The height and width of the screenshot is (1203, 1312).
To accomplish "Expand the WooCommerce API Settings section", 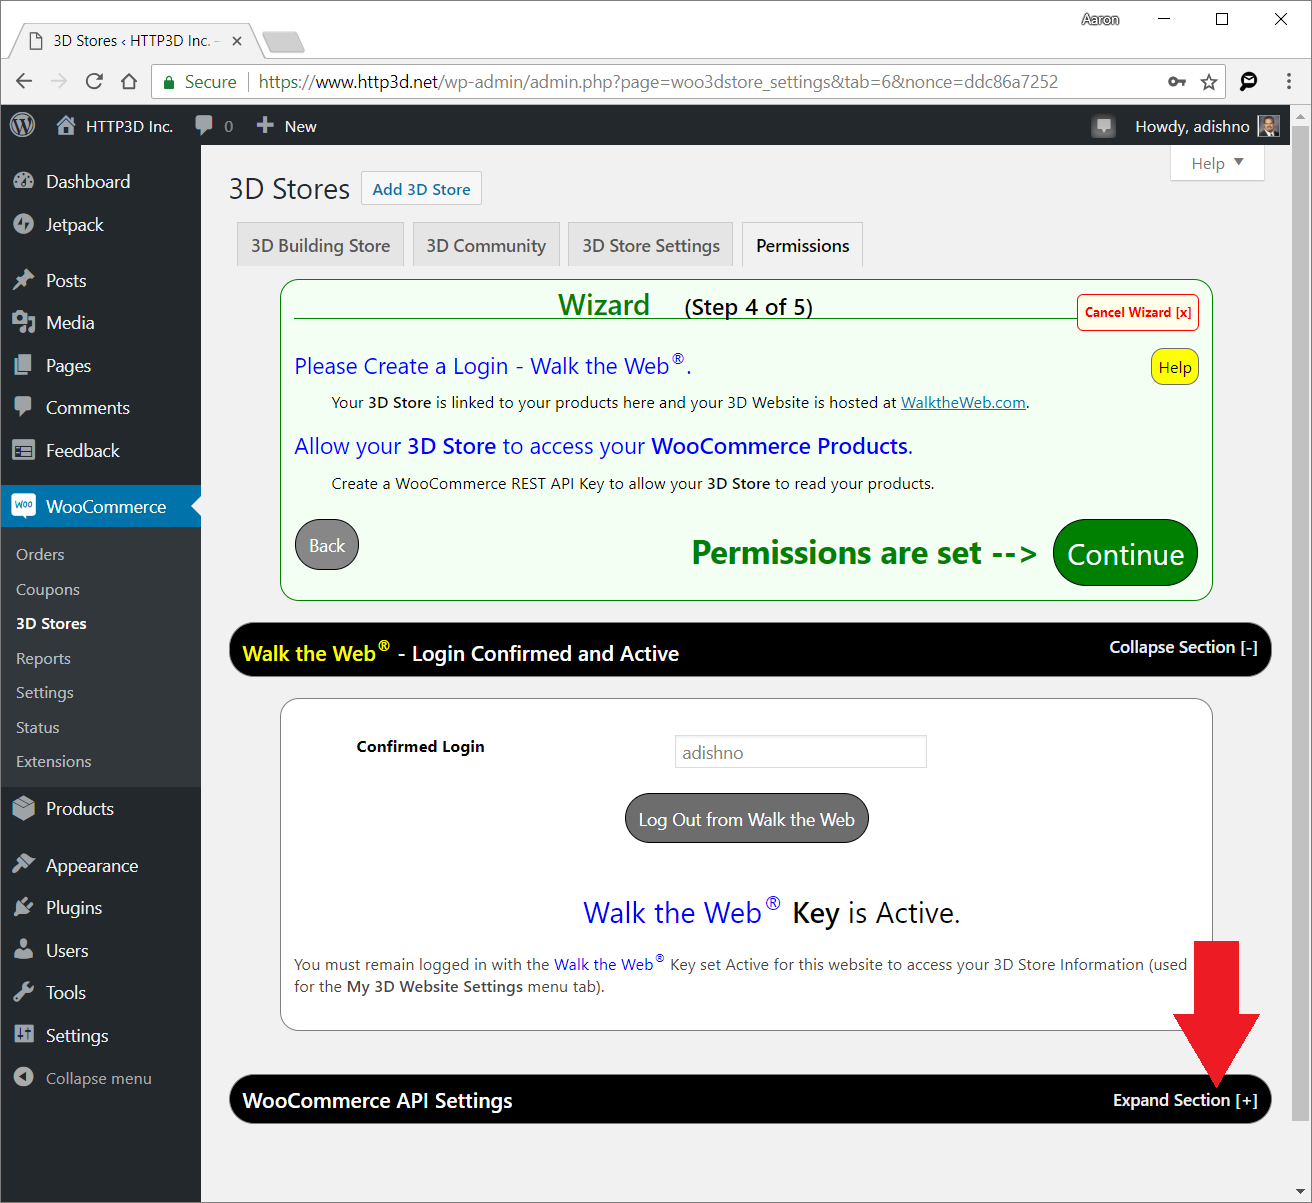I will point(1185,1100).
